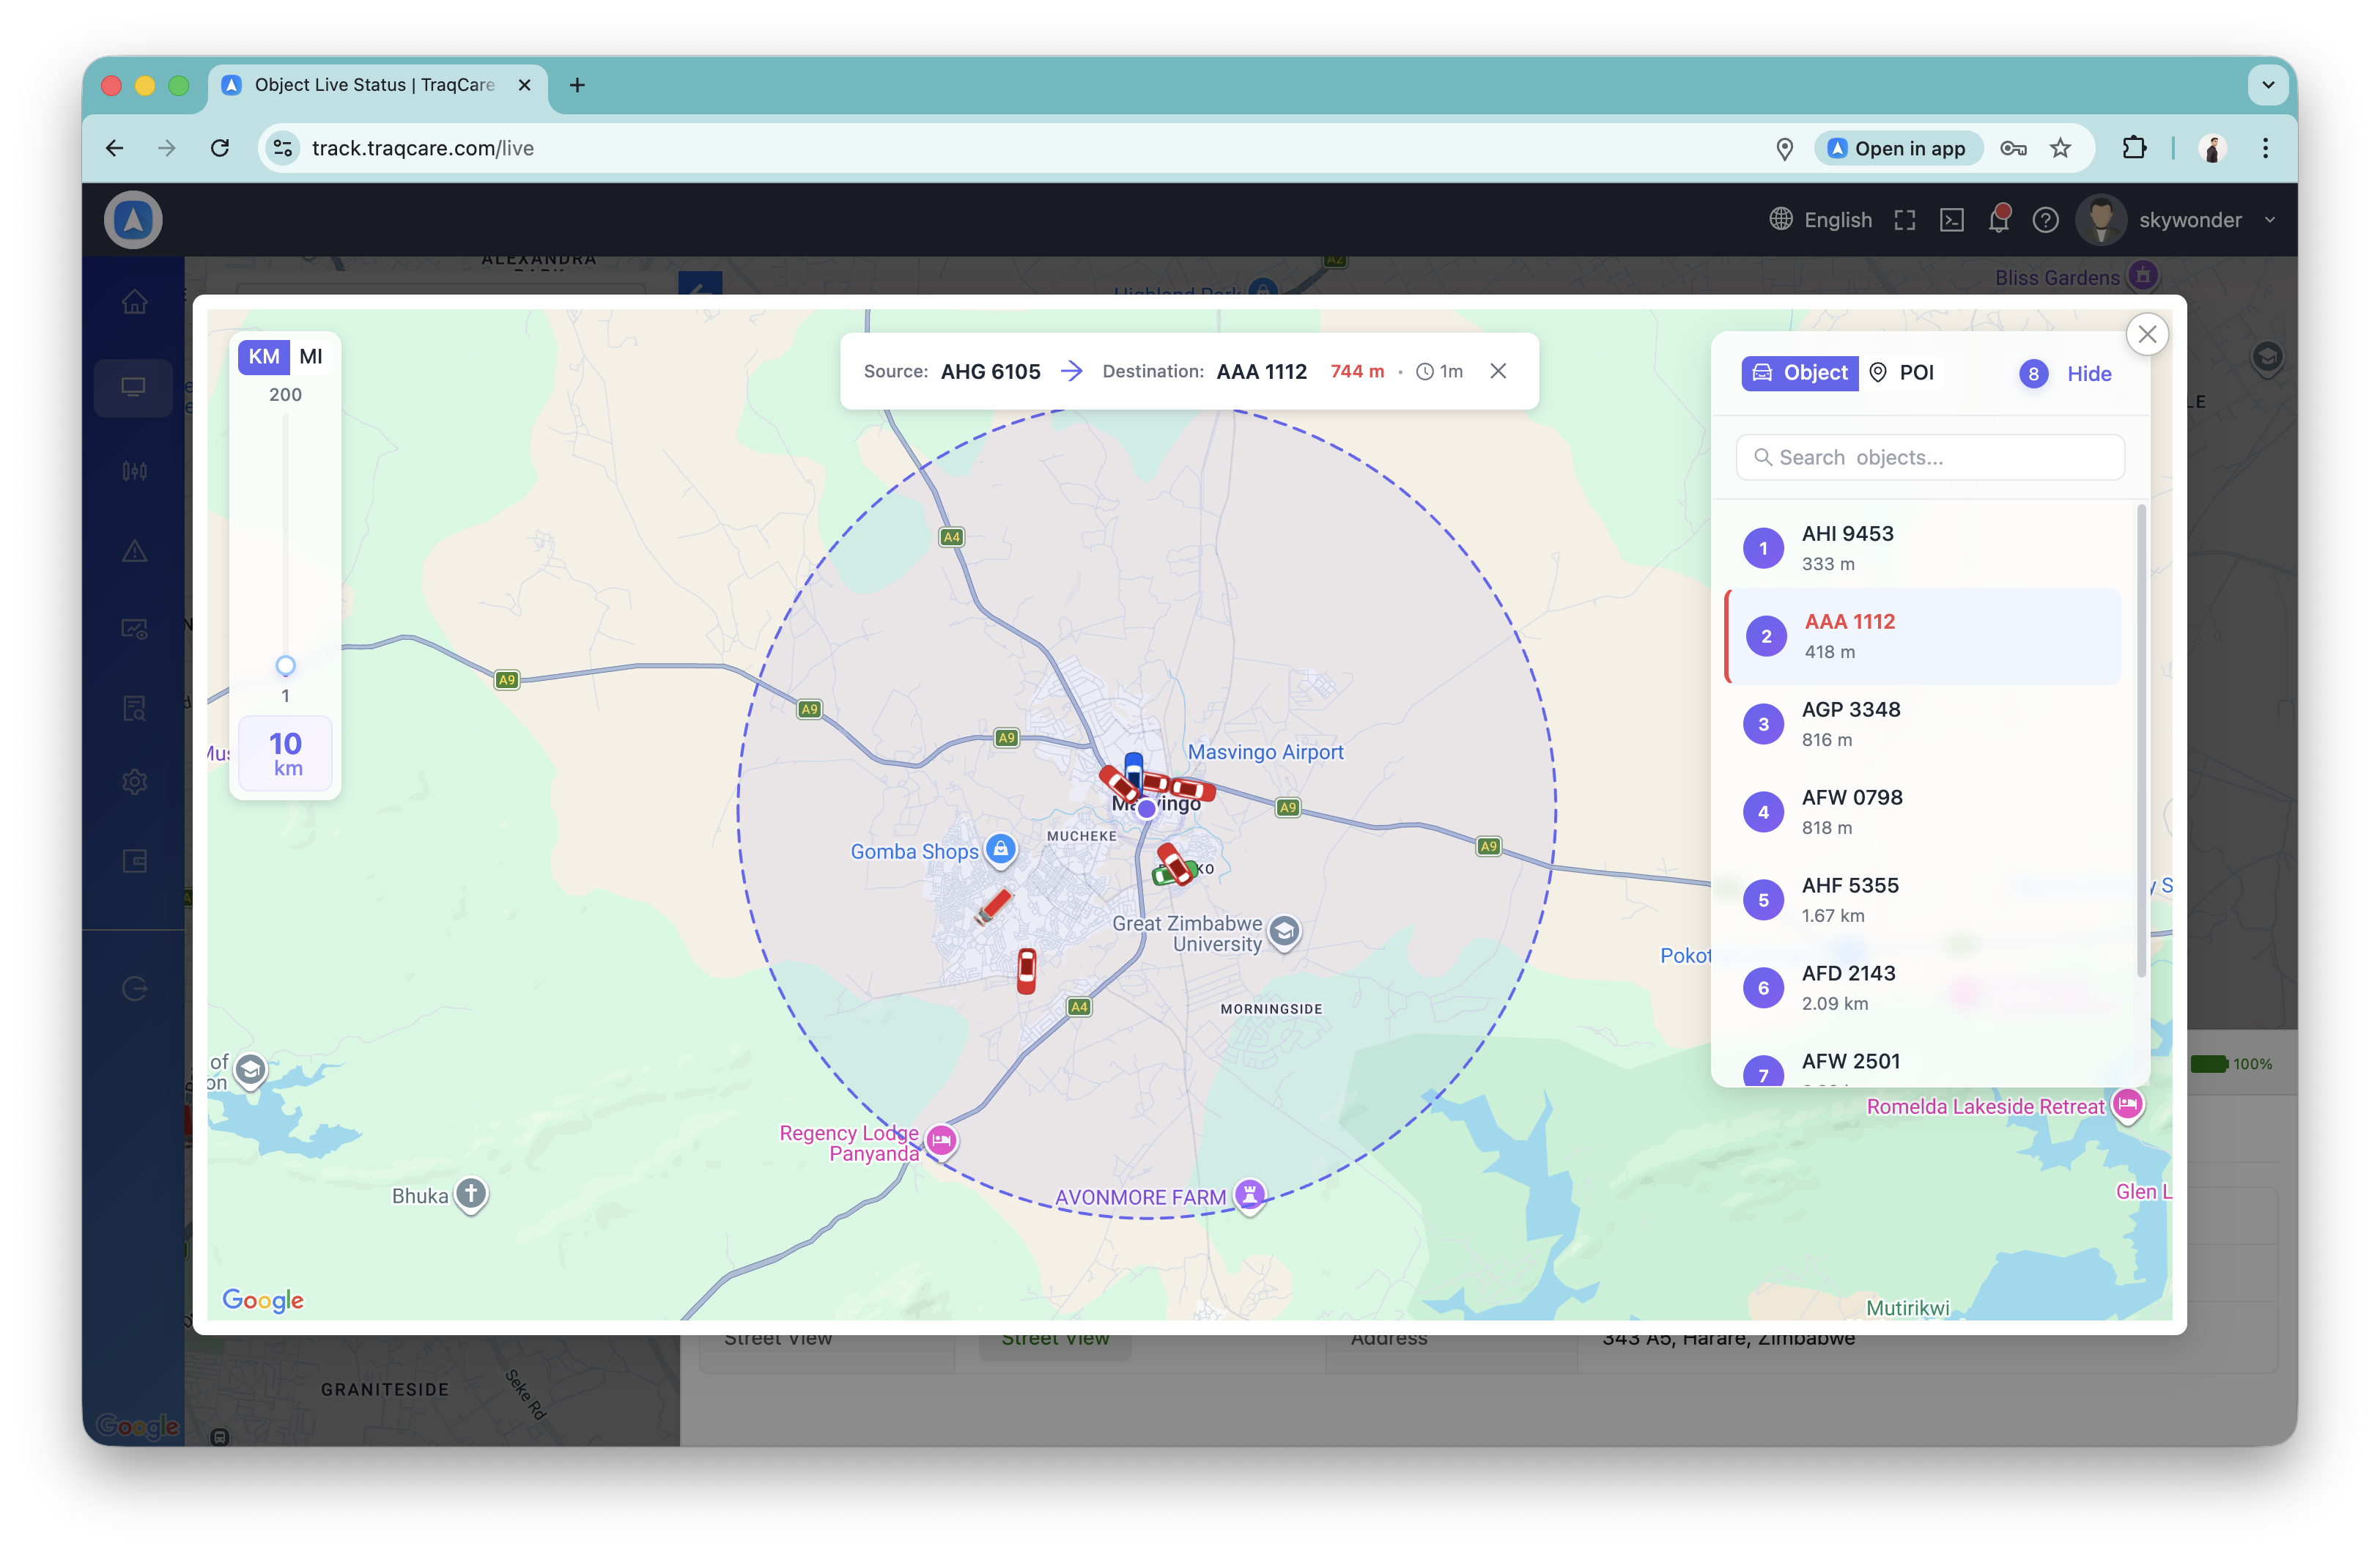2380x1555 pixels.
Task: Click browser location pin icon
Action: point(1785,149)
